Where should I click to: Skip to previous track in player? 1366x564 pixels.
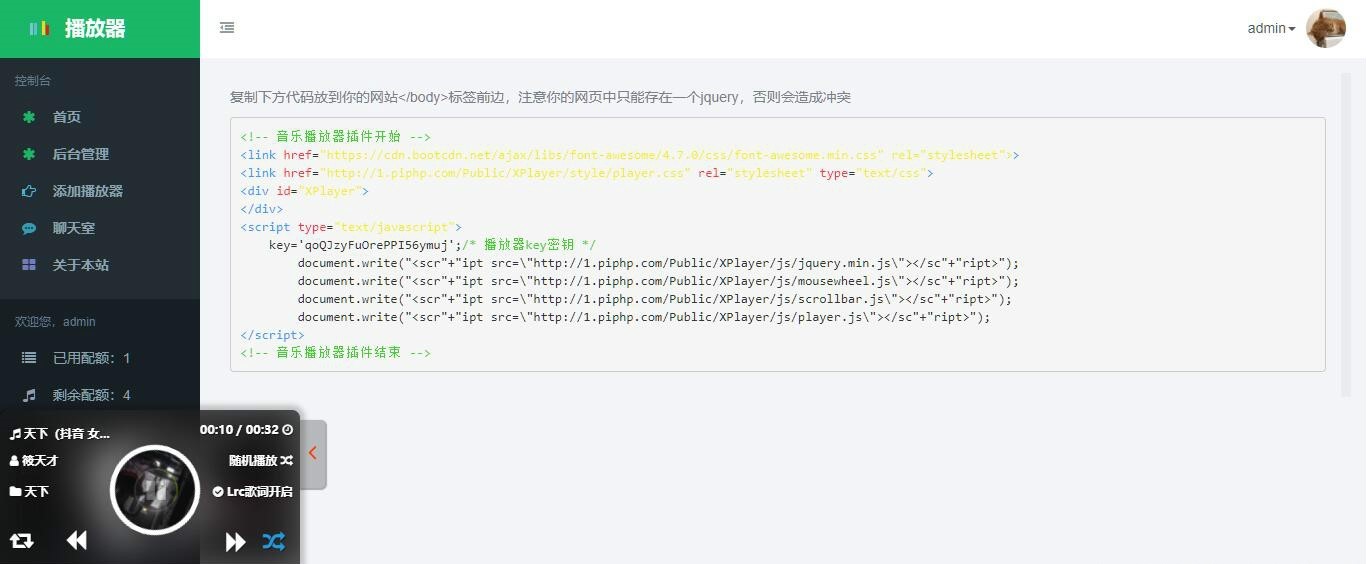76,541
